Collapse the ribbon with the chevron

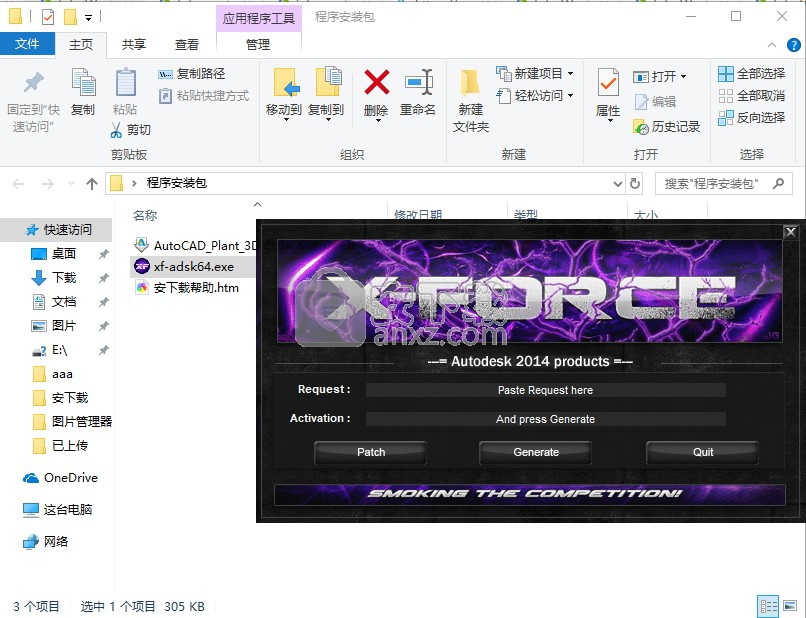tap(772, 45)
